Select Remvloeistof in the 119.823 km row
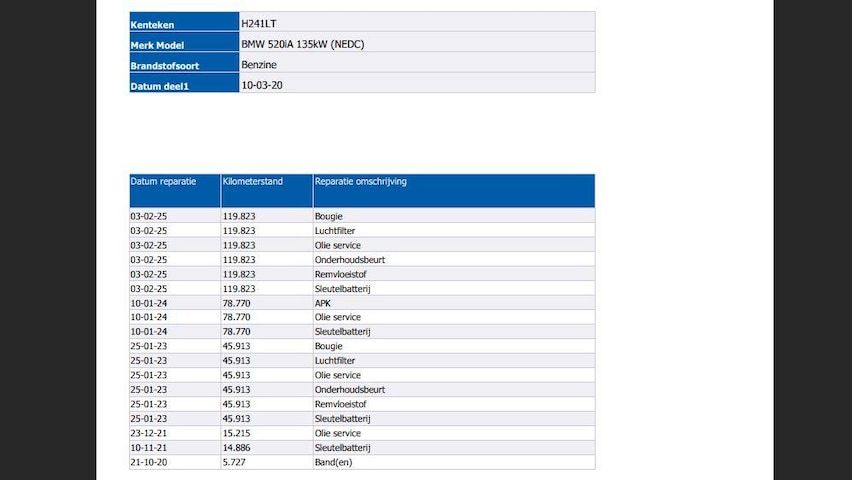The height and width of the screenshot is (480, 852). point(341,275)
